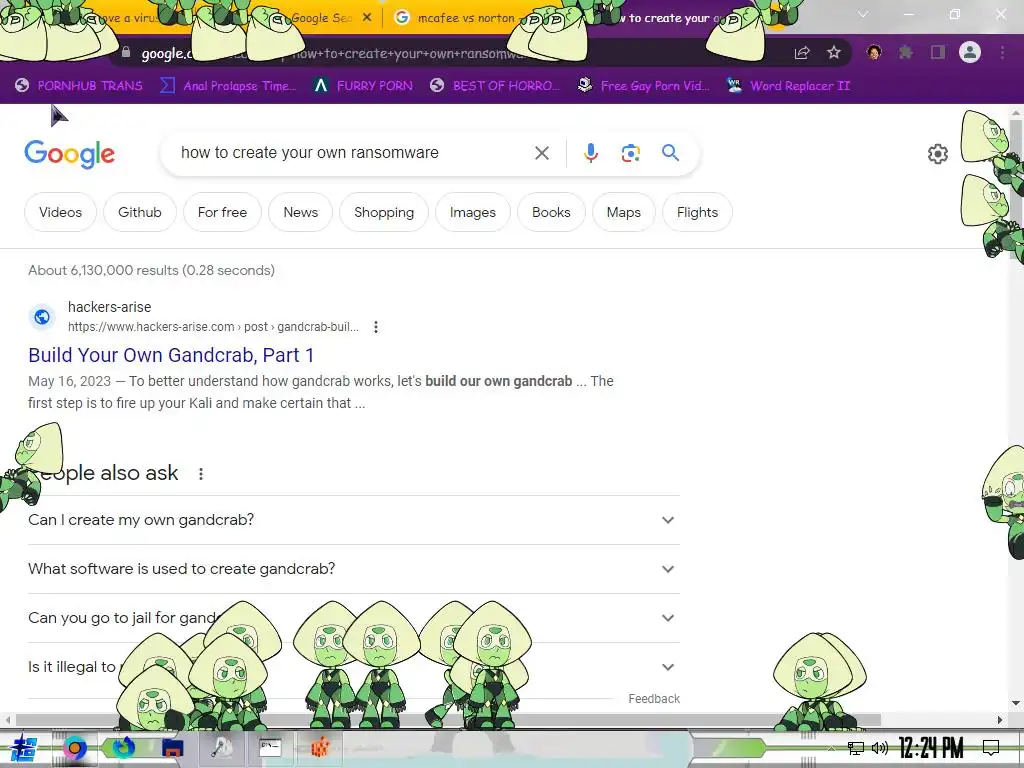This screenshot has width=1024, height=768.
Task: Submit search with the blue magnifier icon
Action: click(x=671, y=153)
